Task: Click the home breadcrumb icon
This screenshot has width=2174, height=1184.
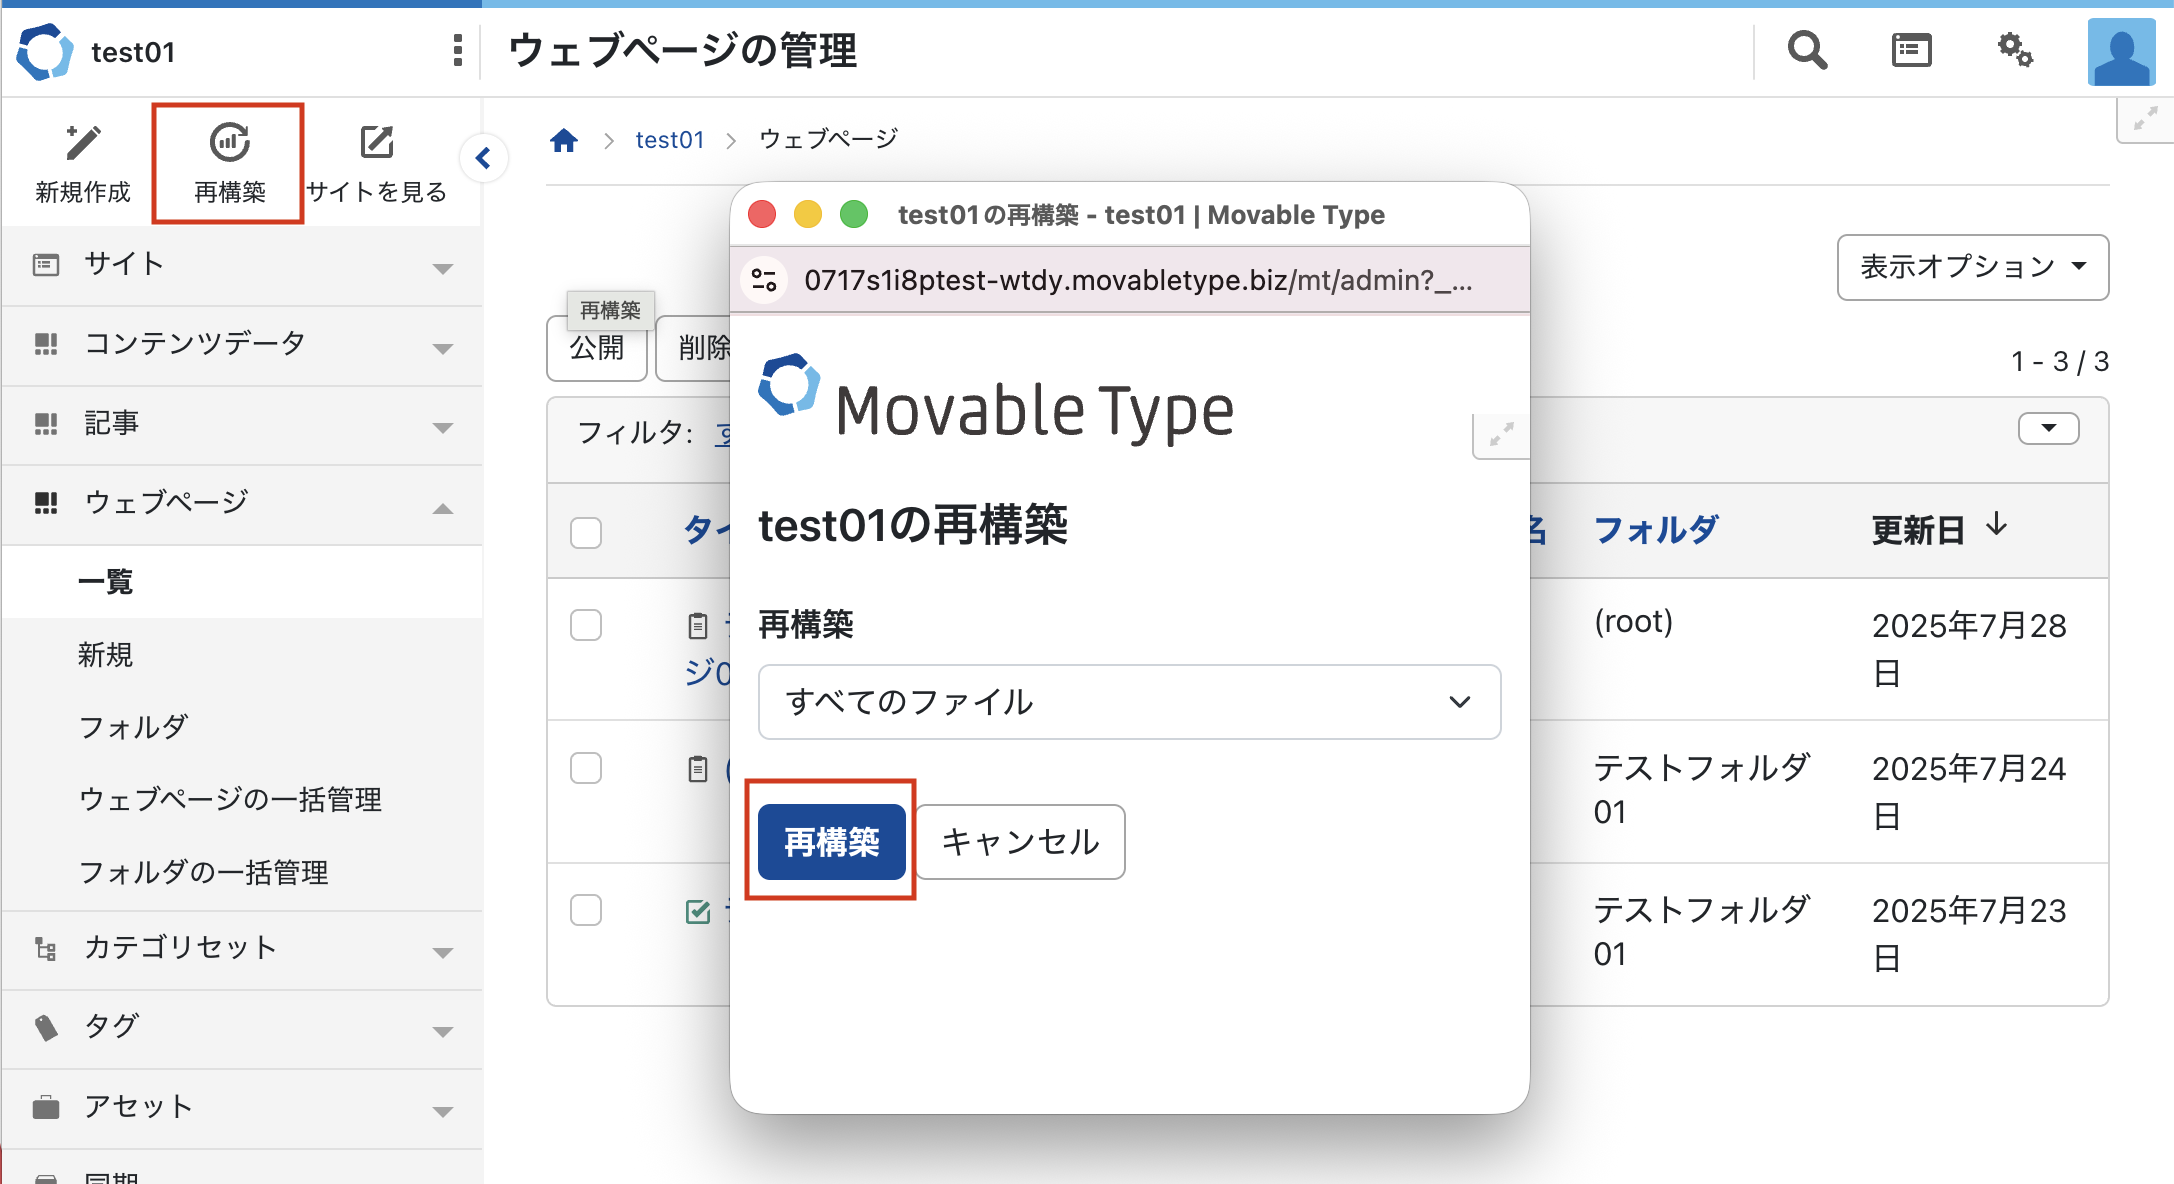Action: pos(564,141)
